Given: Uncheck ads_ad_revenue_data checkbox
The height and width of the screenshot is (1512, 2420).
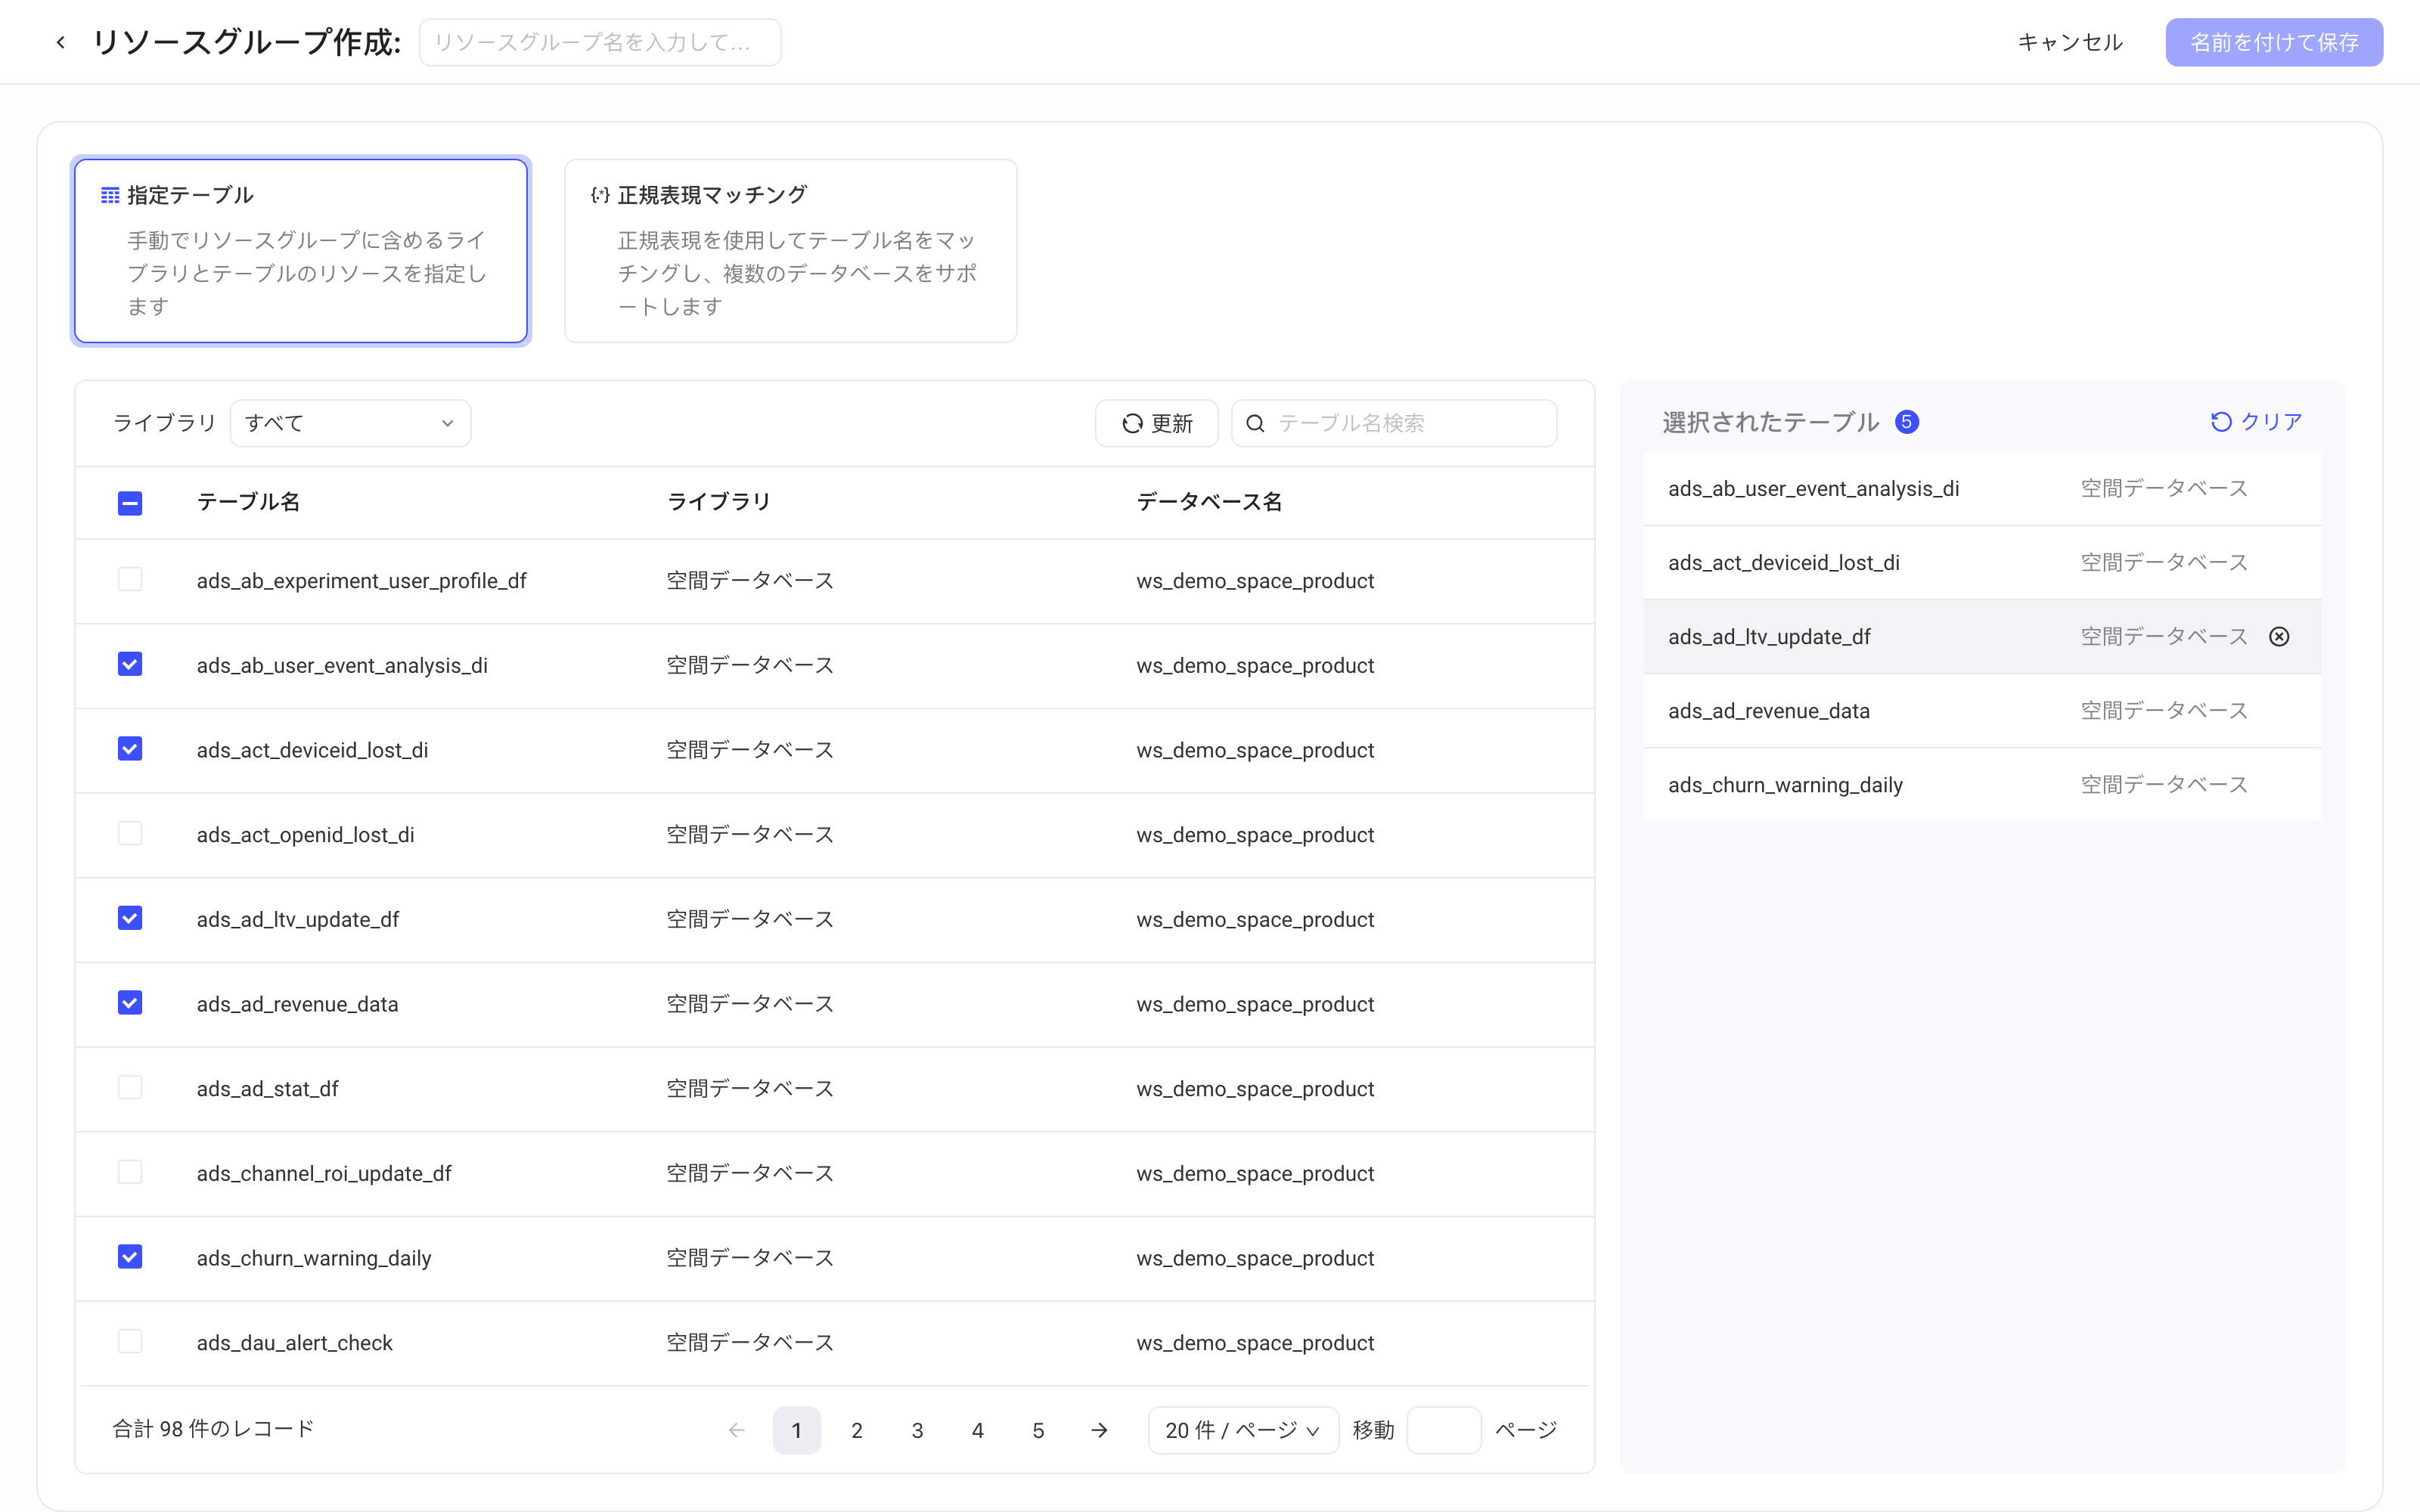Looking at the screenshot, I should 130,1003.
